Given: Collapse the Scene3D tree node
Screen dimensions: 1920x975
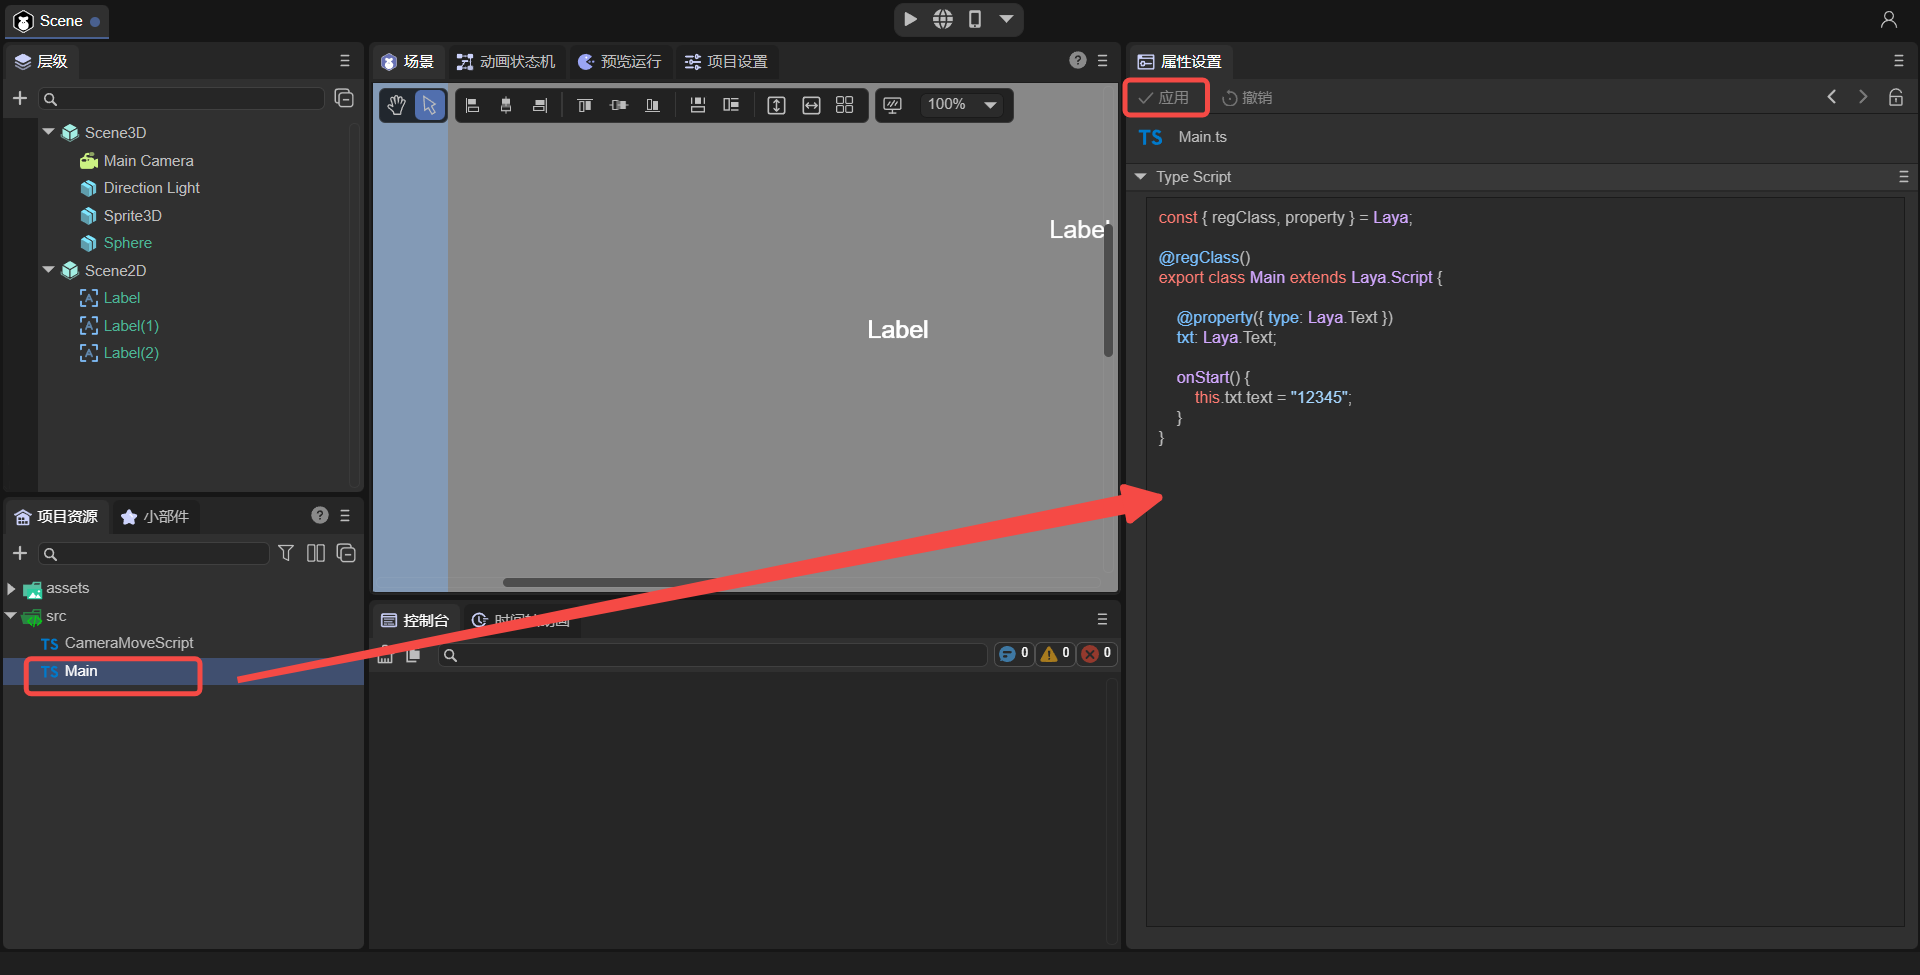Looking at the screenshot, I should point(48,132).
